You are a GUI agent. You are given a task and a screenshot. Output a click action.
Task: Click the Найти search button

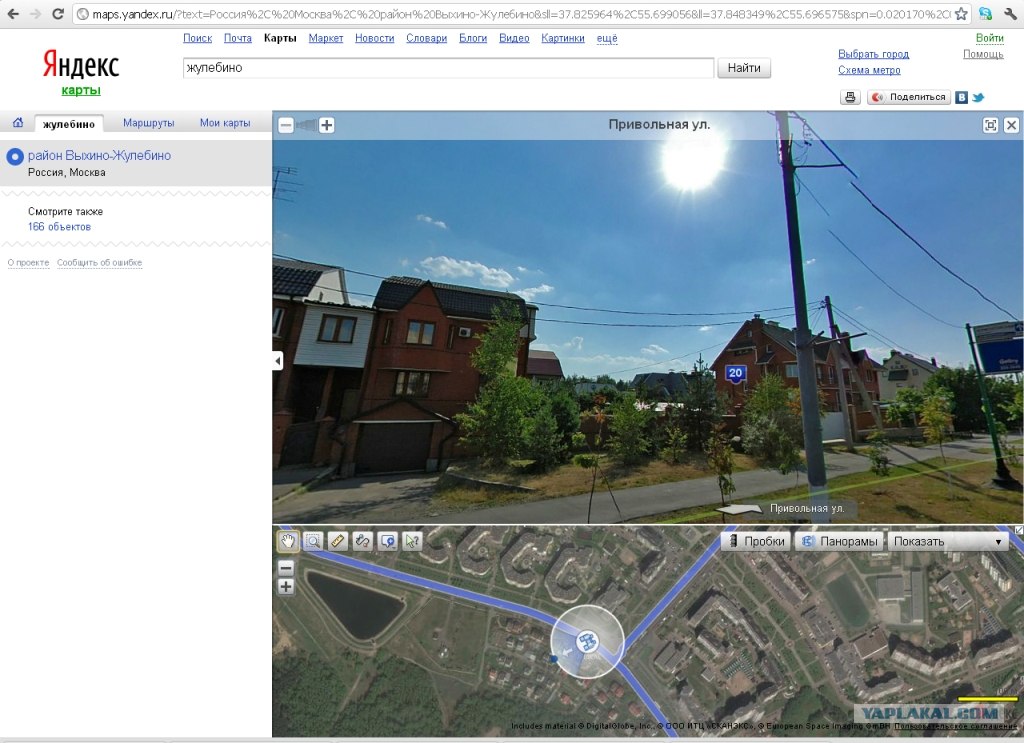(744, 68)
